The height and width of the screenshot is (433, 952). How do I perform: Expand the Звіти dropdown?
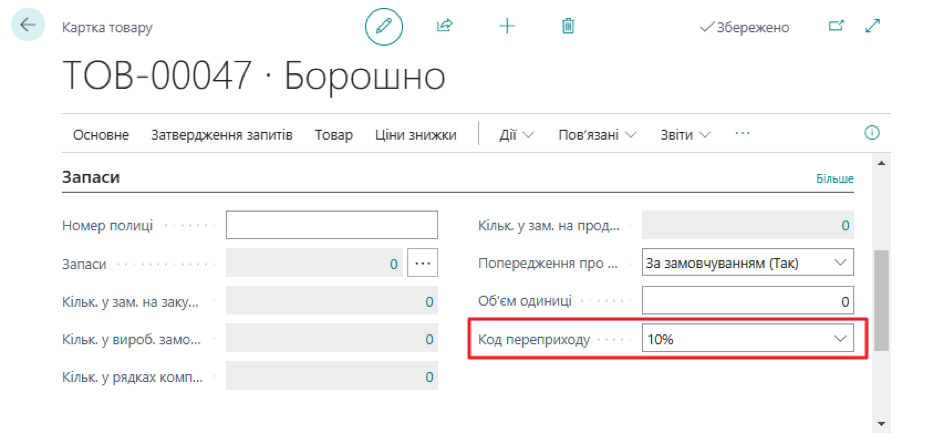685,135
